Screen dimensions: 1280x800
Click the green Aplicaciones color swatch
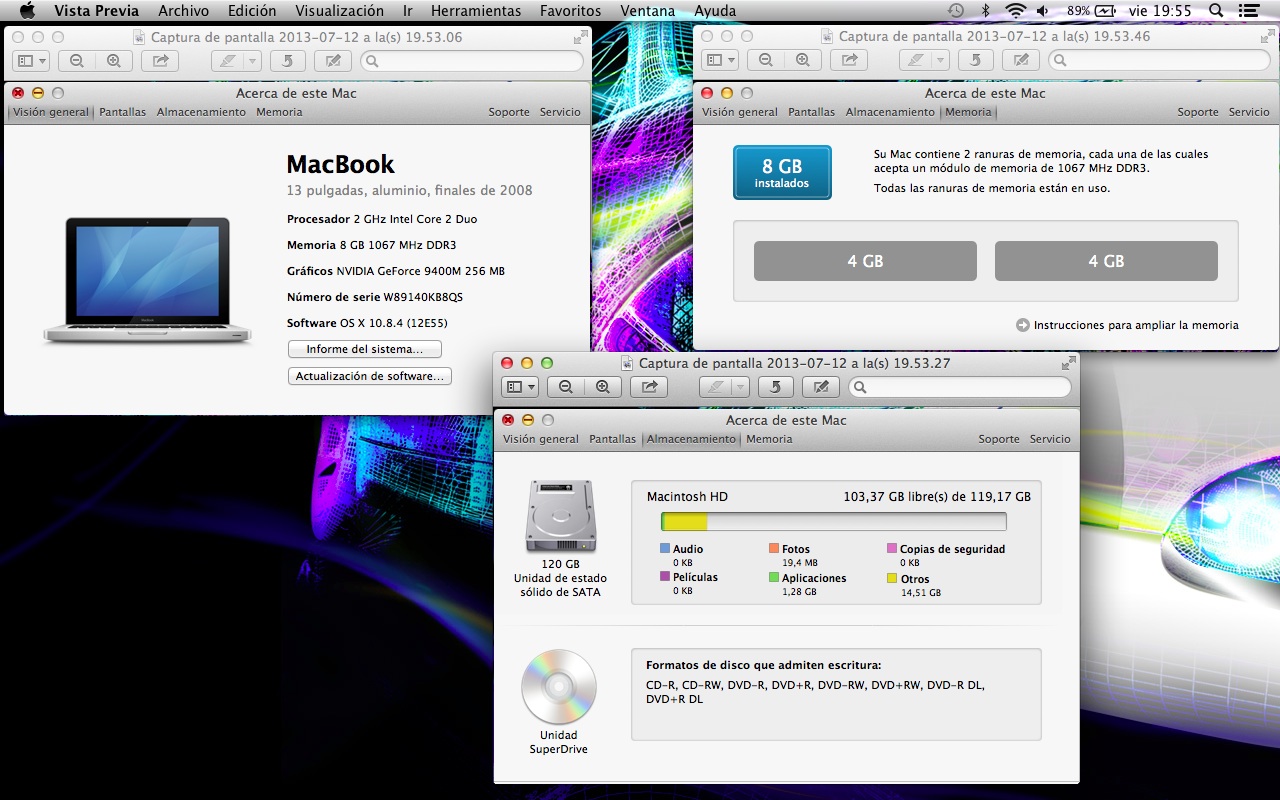pos(774,577)
